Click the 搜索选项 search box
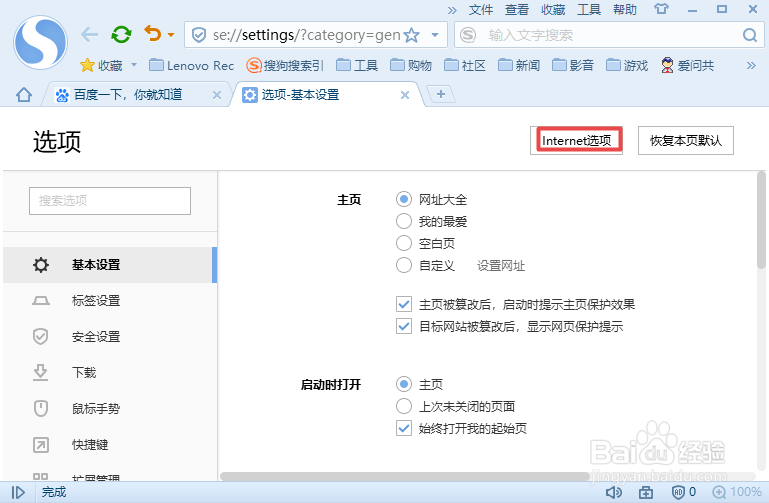Screen dimensions: 769x503 click(x=110, y=201)
